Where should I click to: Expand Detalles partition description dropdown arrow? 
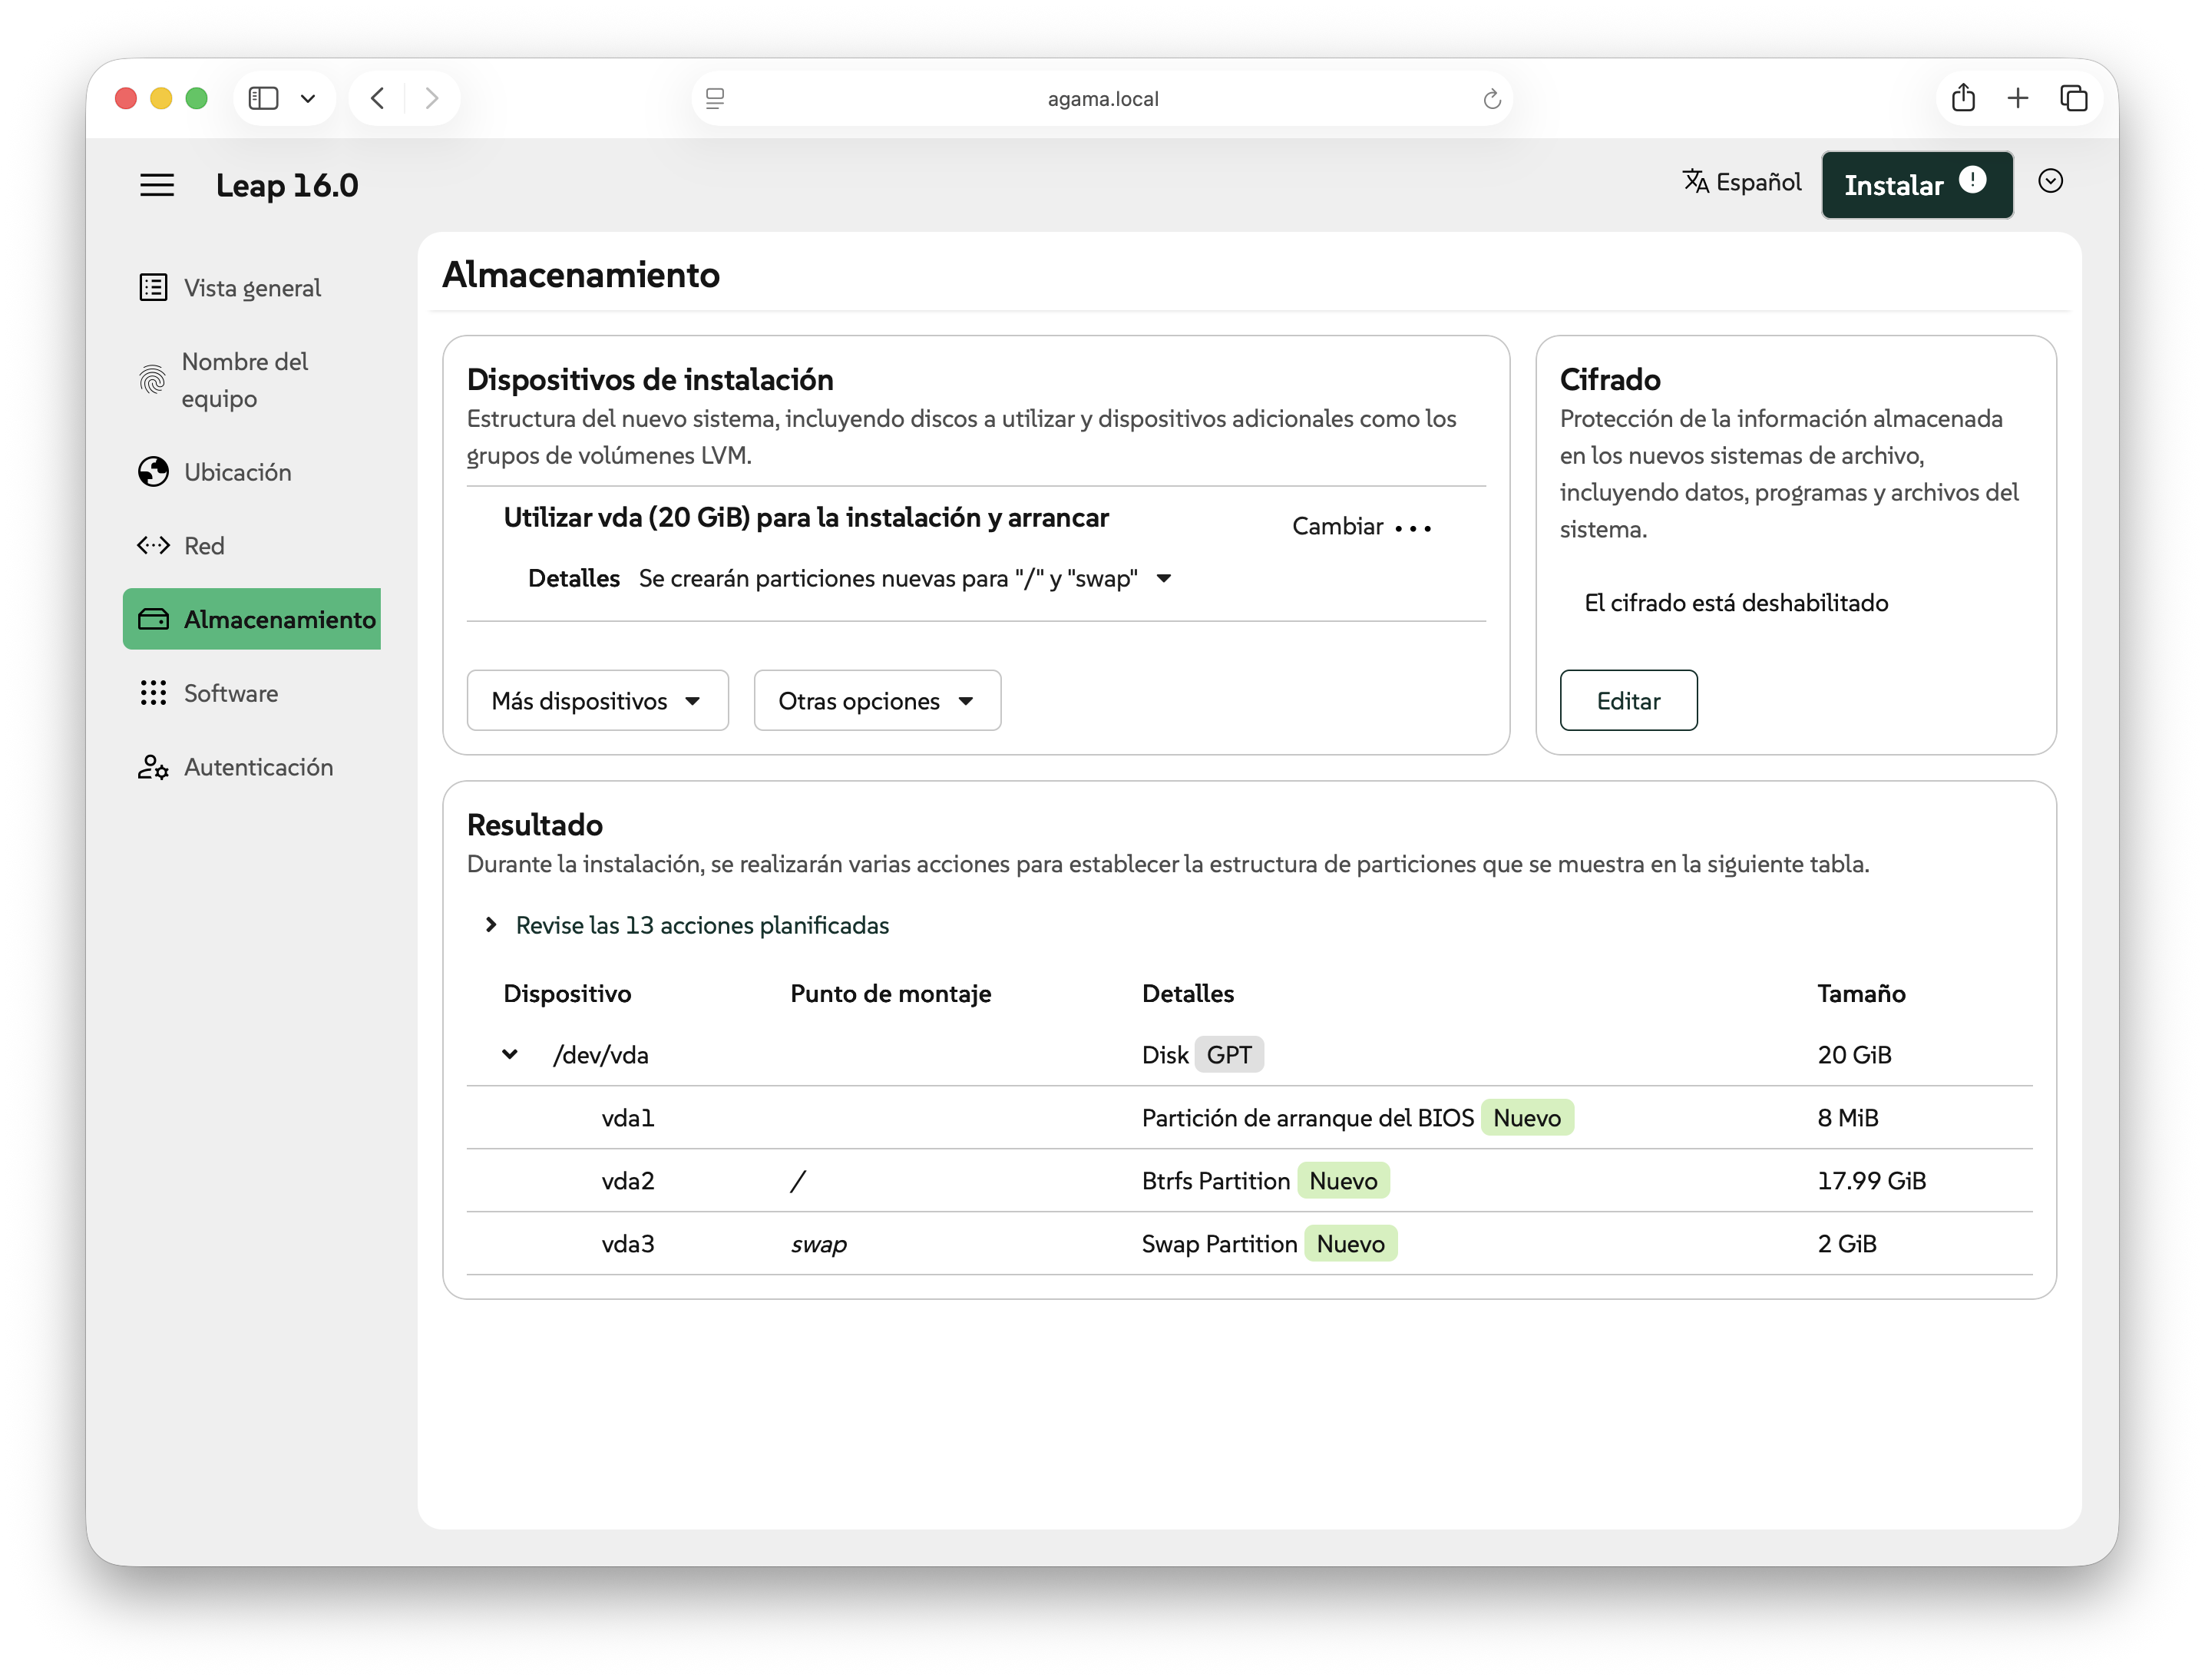[x=1164, y=579]
